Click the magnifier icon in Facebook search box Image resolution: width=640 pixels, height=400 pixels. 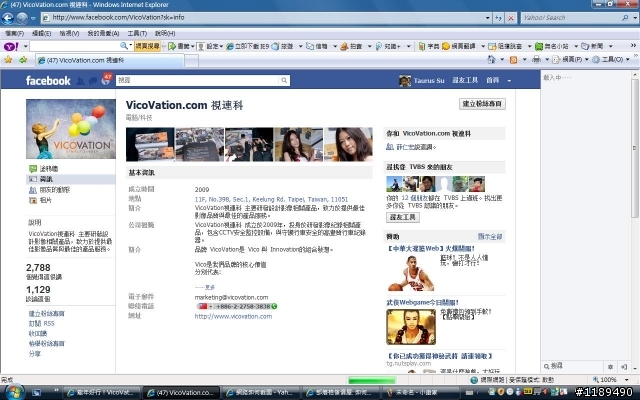[284, 80]
